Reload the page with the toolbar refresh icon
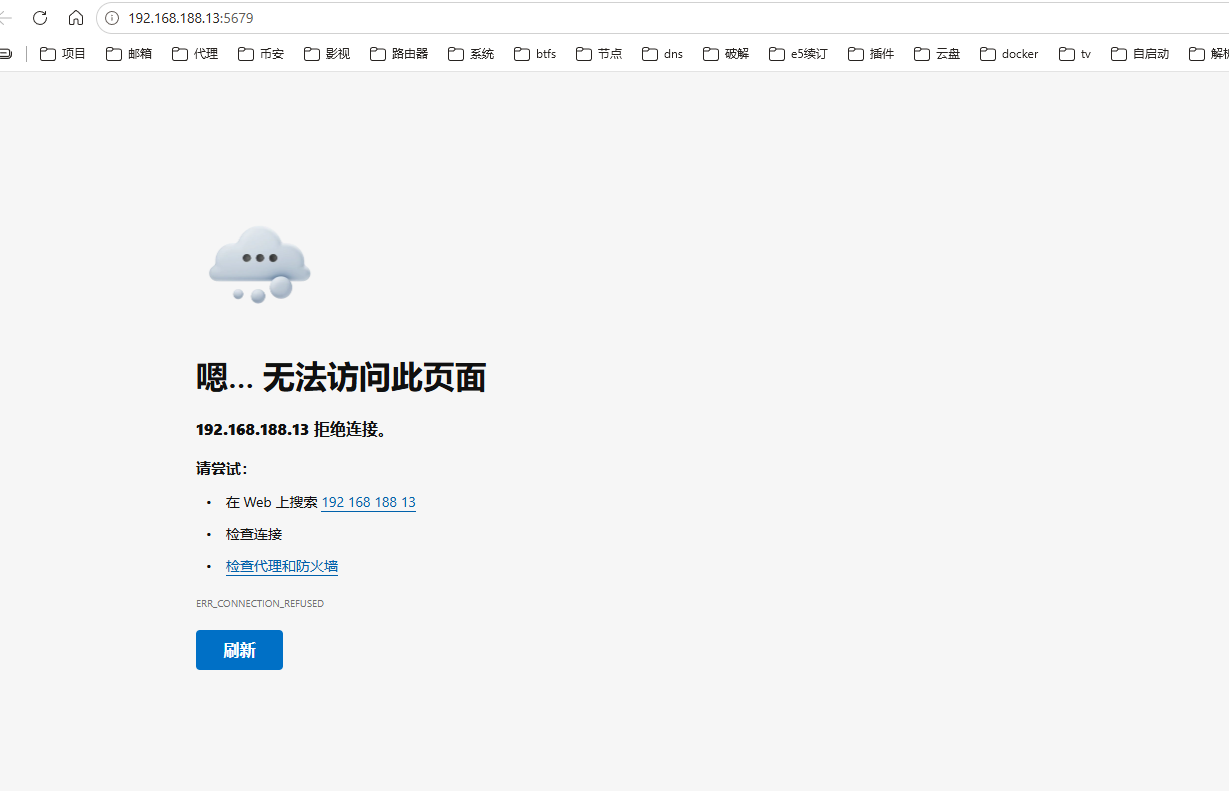The width and height of the screenshot is (1229, 791). (40, 18)
